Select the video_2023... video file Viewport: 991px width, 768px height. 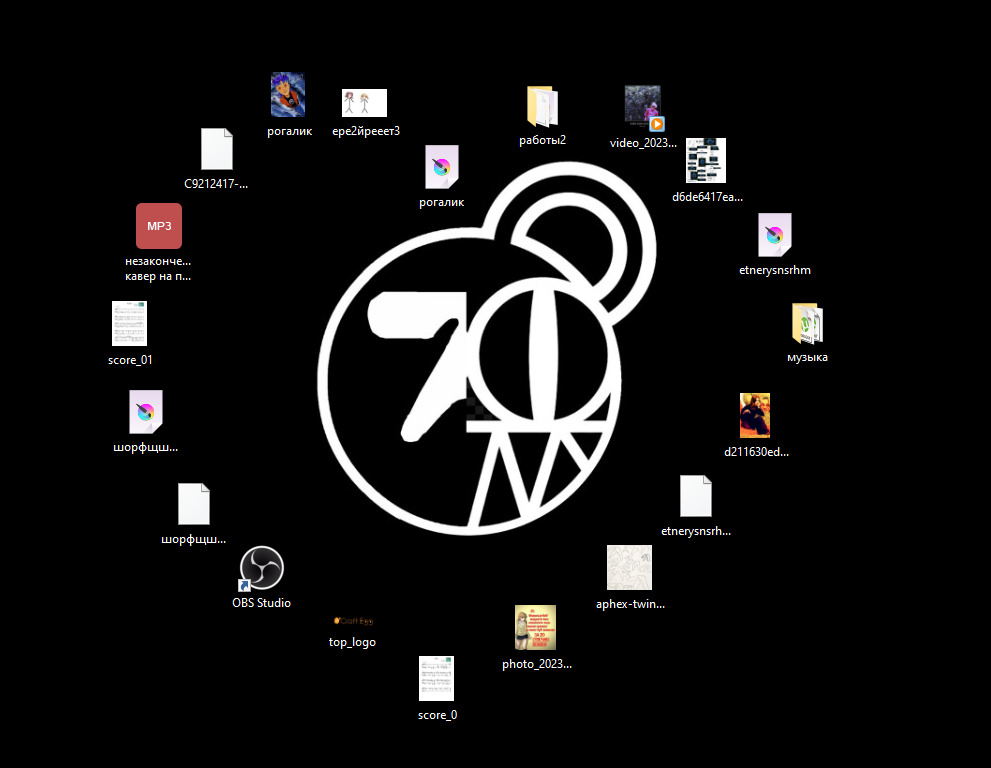coord(643,107)
